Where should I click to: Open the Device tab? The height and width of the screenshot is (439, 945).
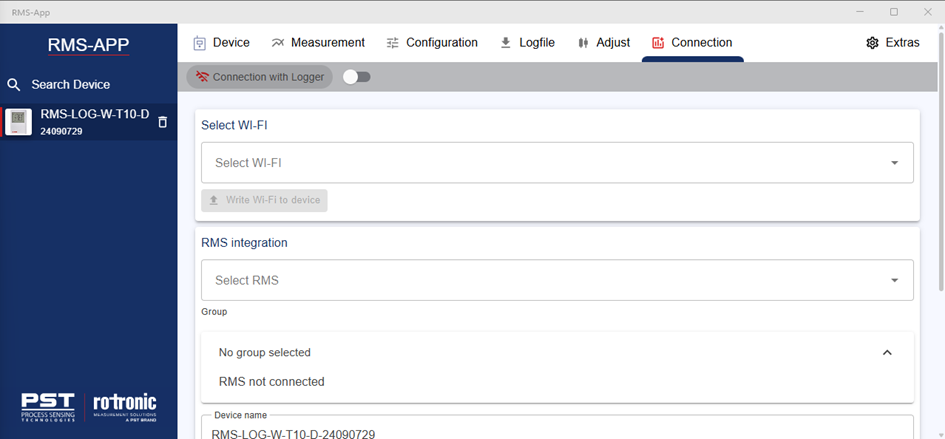221,43
